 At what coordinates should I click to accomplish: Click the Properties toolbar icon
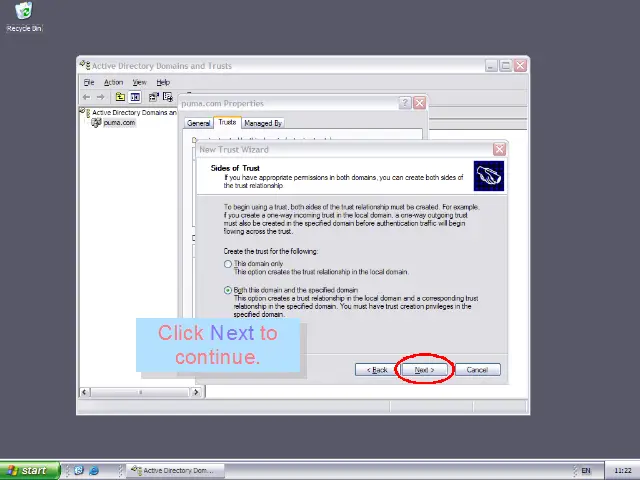pos(153,97)
